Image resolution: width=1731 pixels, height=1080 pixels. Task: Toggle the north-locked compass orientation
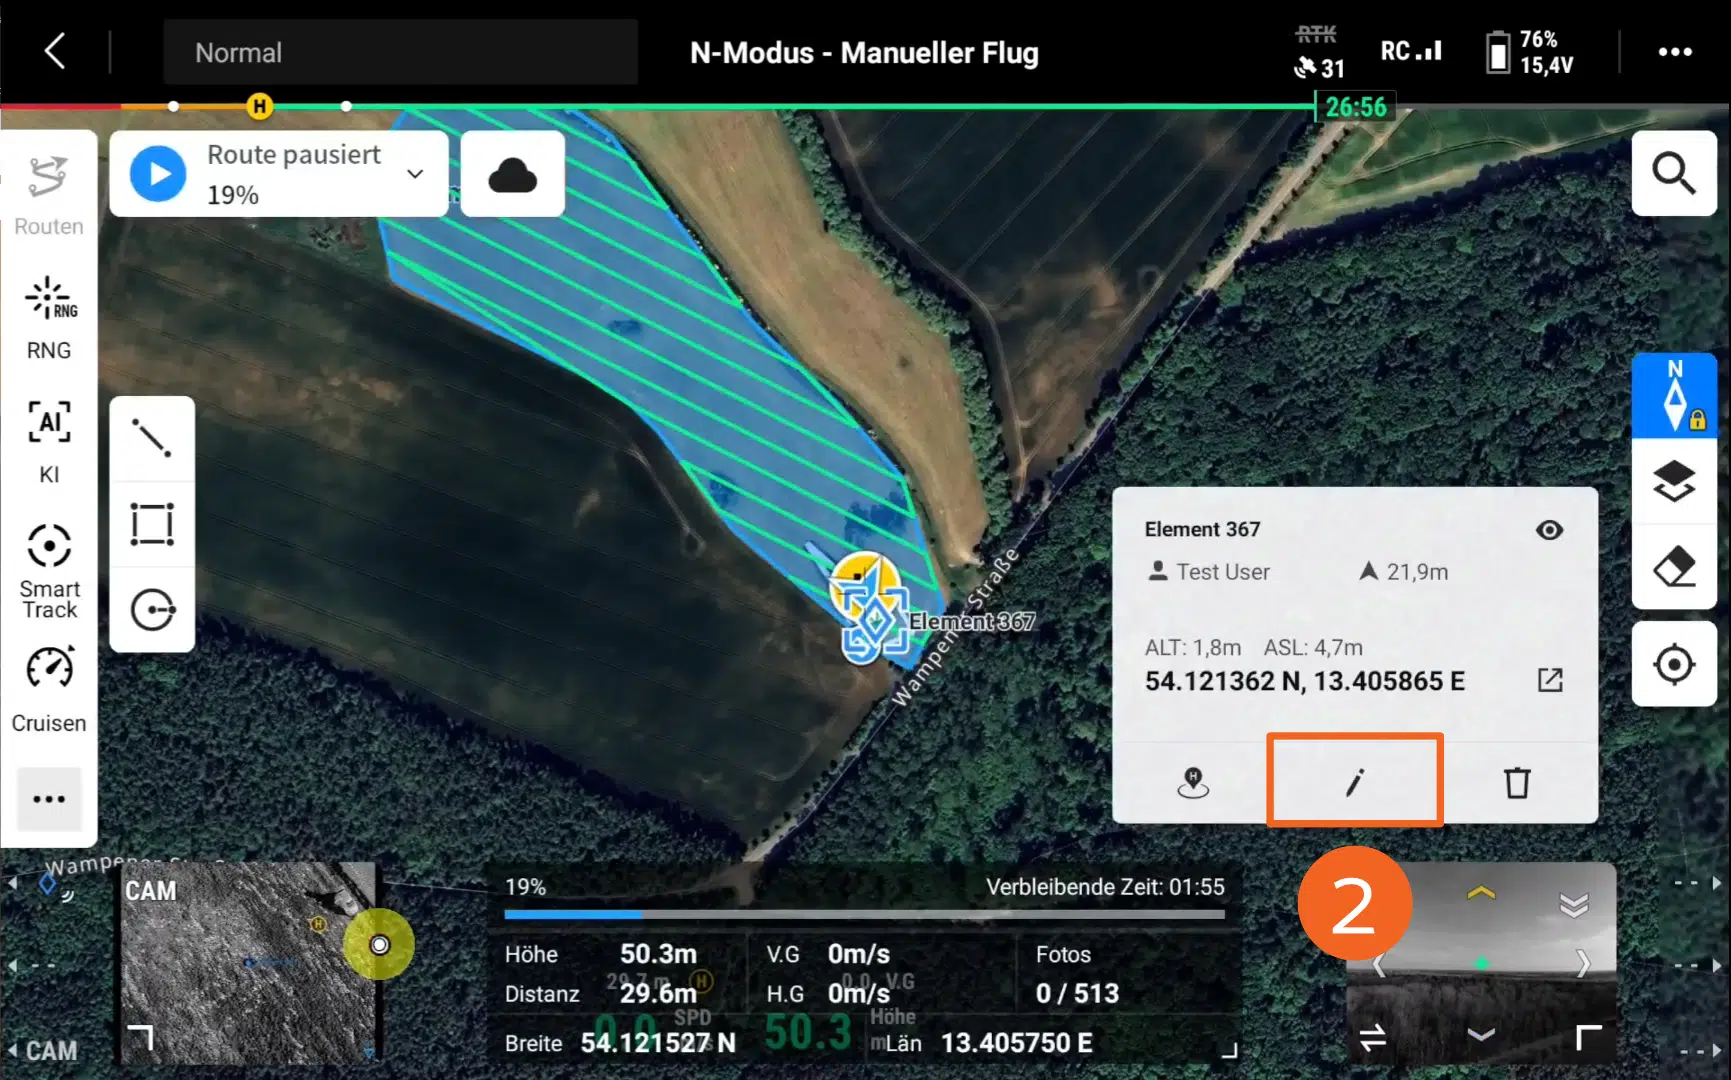click(x=1674, y=396)
